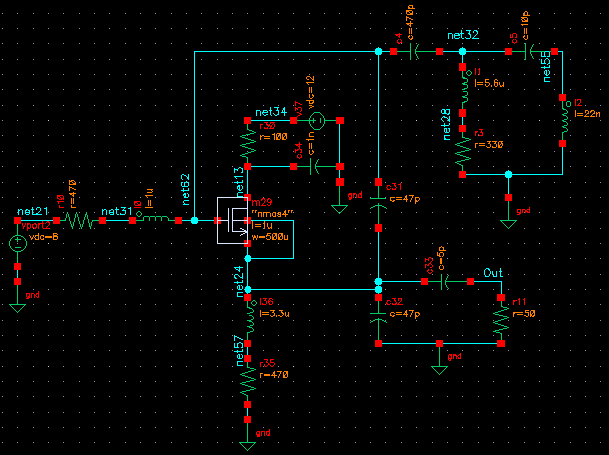Select capacitor c31 symbol
Screen dimensions: 609x455
[379, 204]
